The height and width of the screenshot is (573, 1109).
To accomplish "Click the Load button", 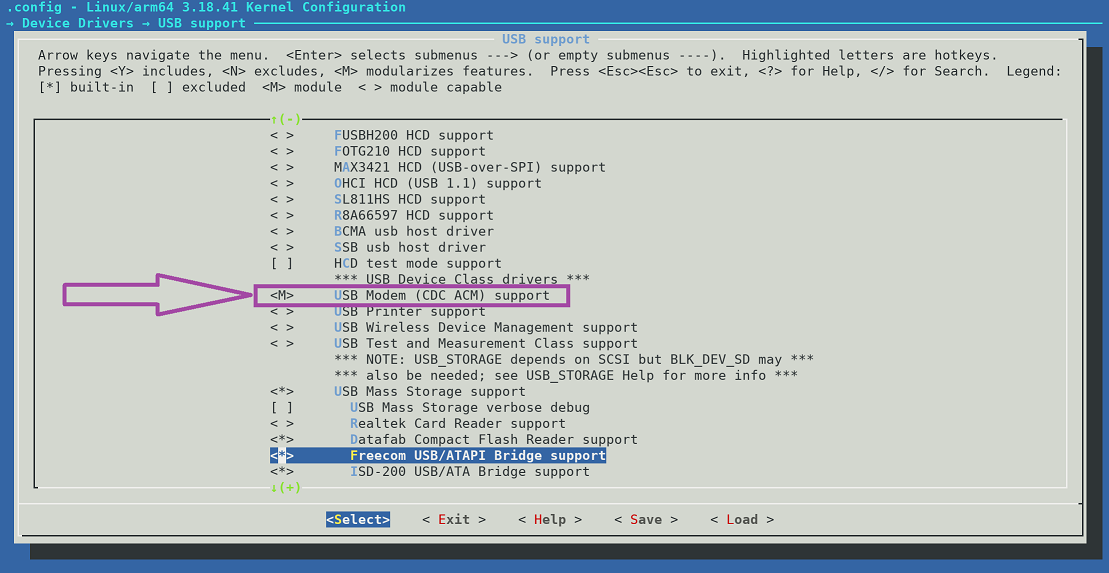I will click(x=741, y=519).
